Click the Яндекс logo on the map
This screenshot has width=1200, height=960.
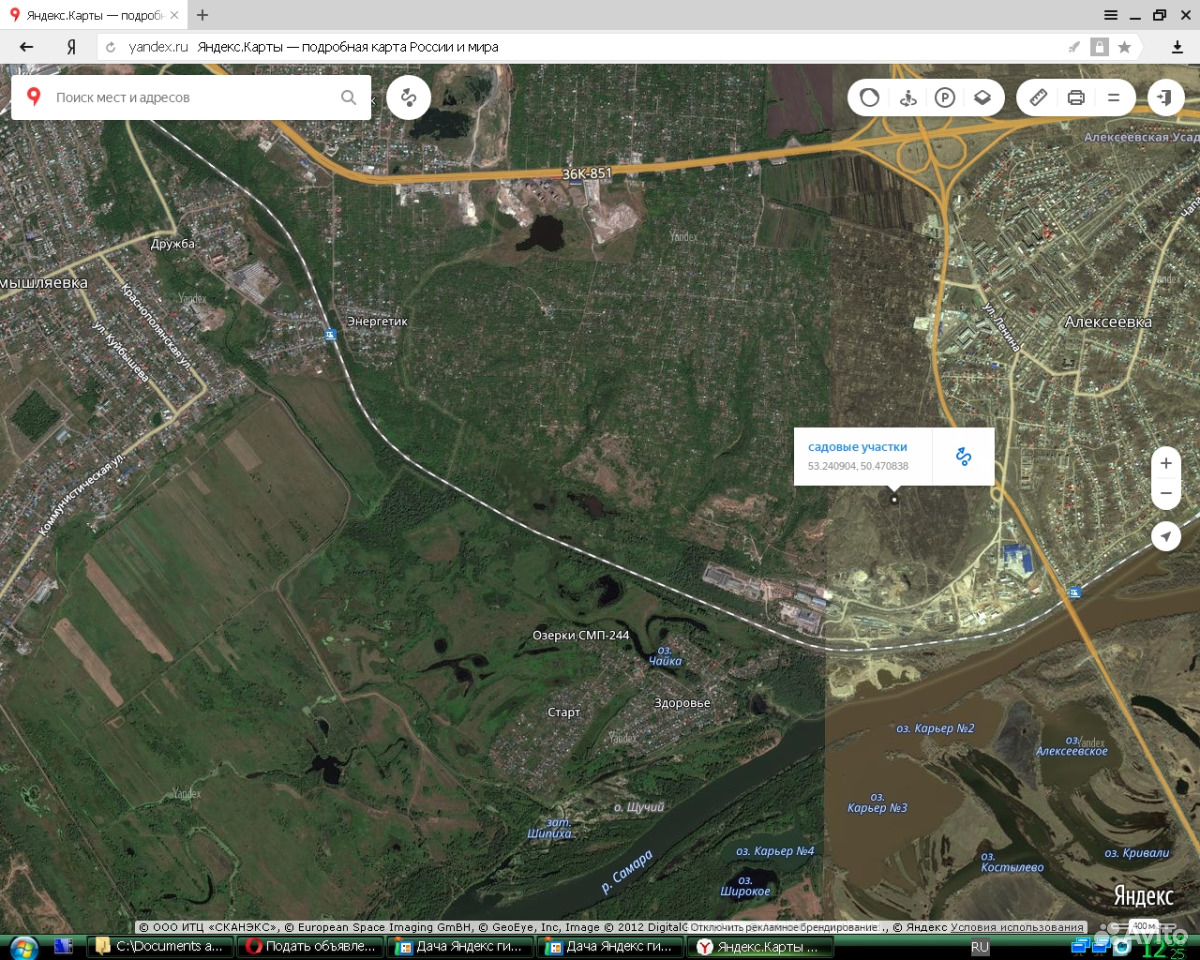coord(1145,896)
